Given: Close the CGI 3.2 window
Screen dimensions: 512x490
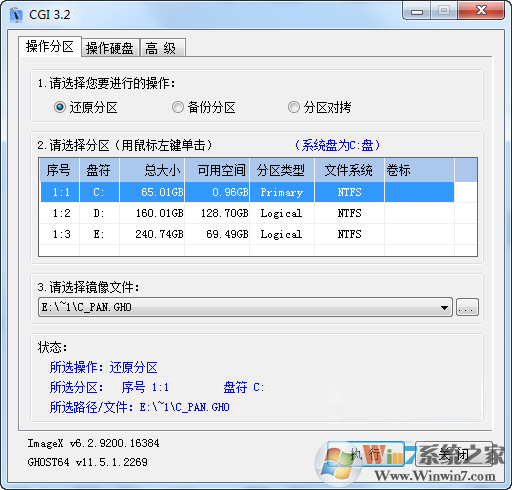Looking at the screenshot, I should [481, 11].
